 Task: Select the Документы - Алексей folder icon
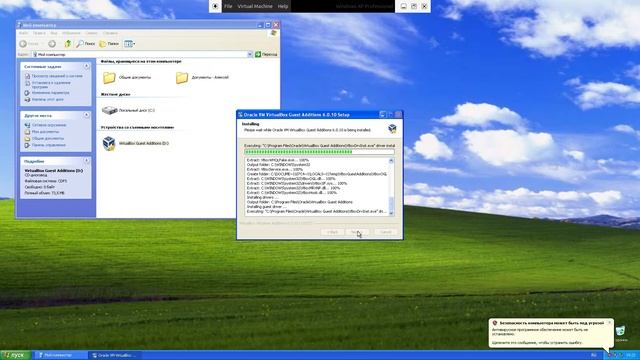tap(182, 77)
